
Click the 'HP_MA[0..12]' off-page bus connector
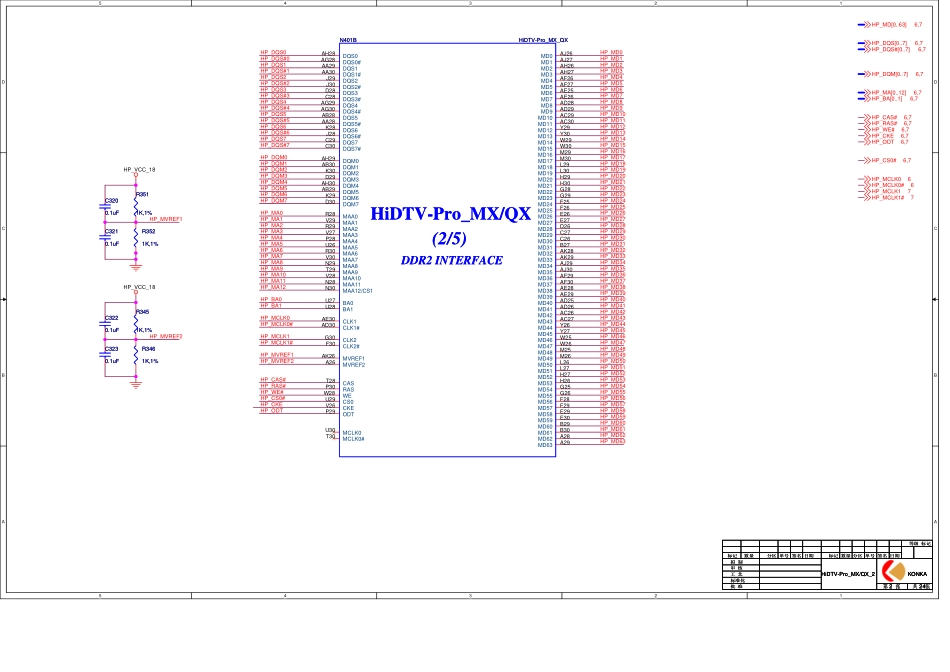pos(888,93)
